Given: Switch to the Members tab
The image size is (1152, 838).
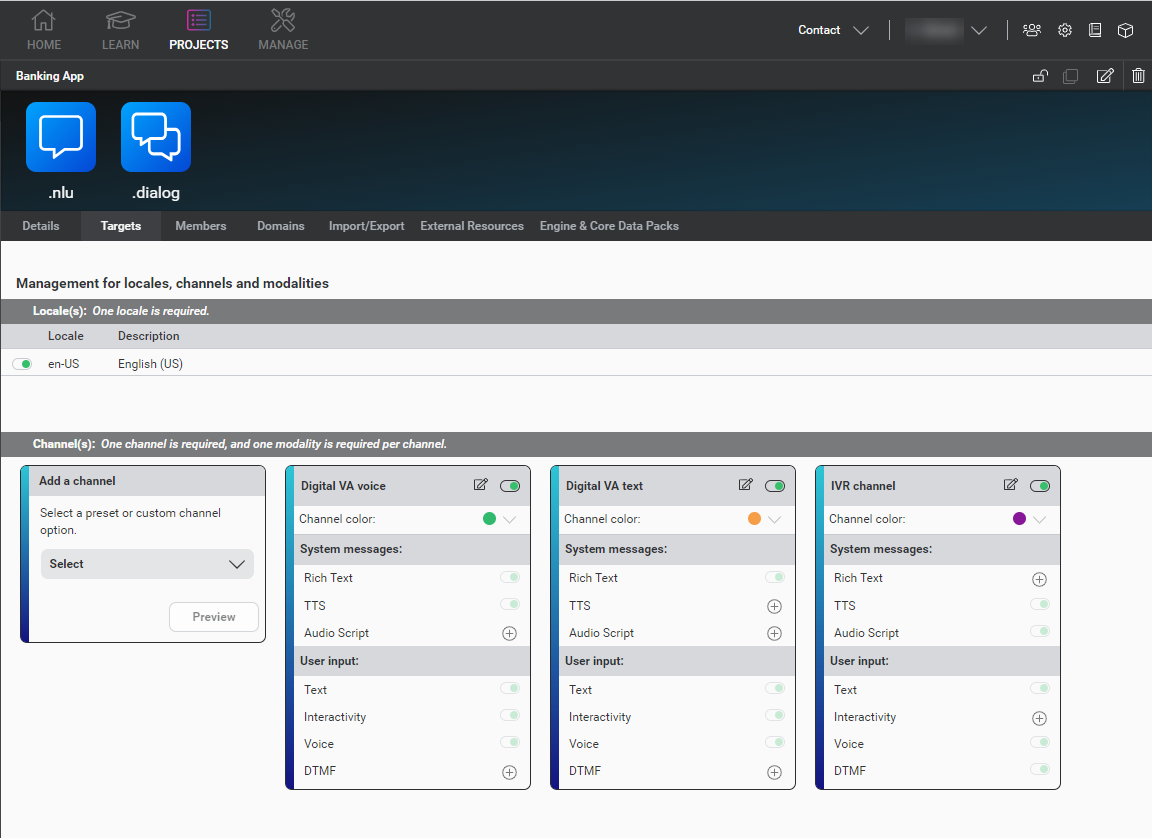Looking at the screenshot, I should tap(200, 226).
